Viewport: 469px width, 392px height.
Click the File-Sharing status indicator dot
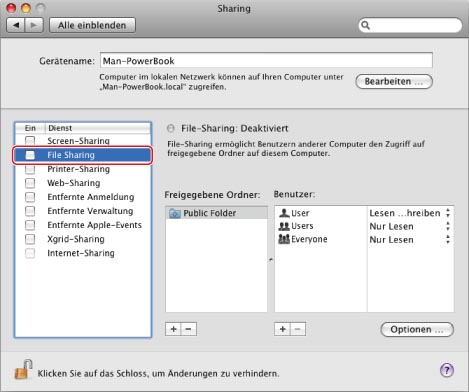[x=171, y=128]
